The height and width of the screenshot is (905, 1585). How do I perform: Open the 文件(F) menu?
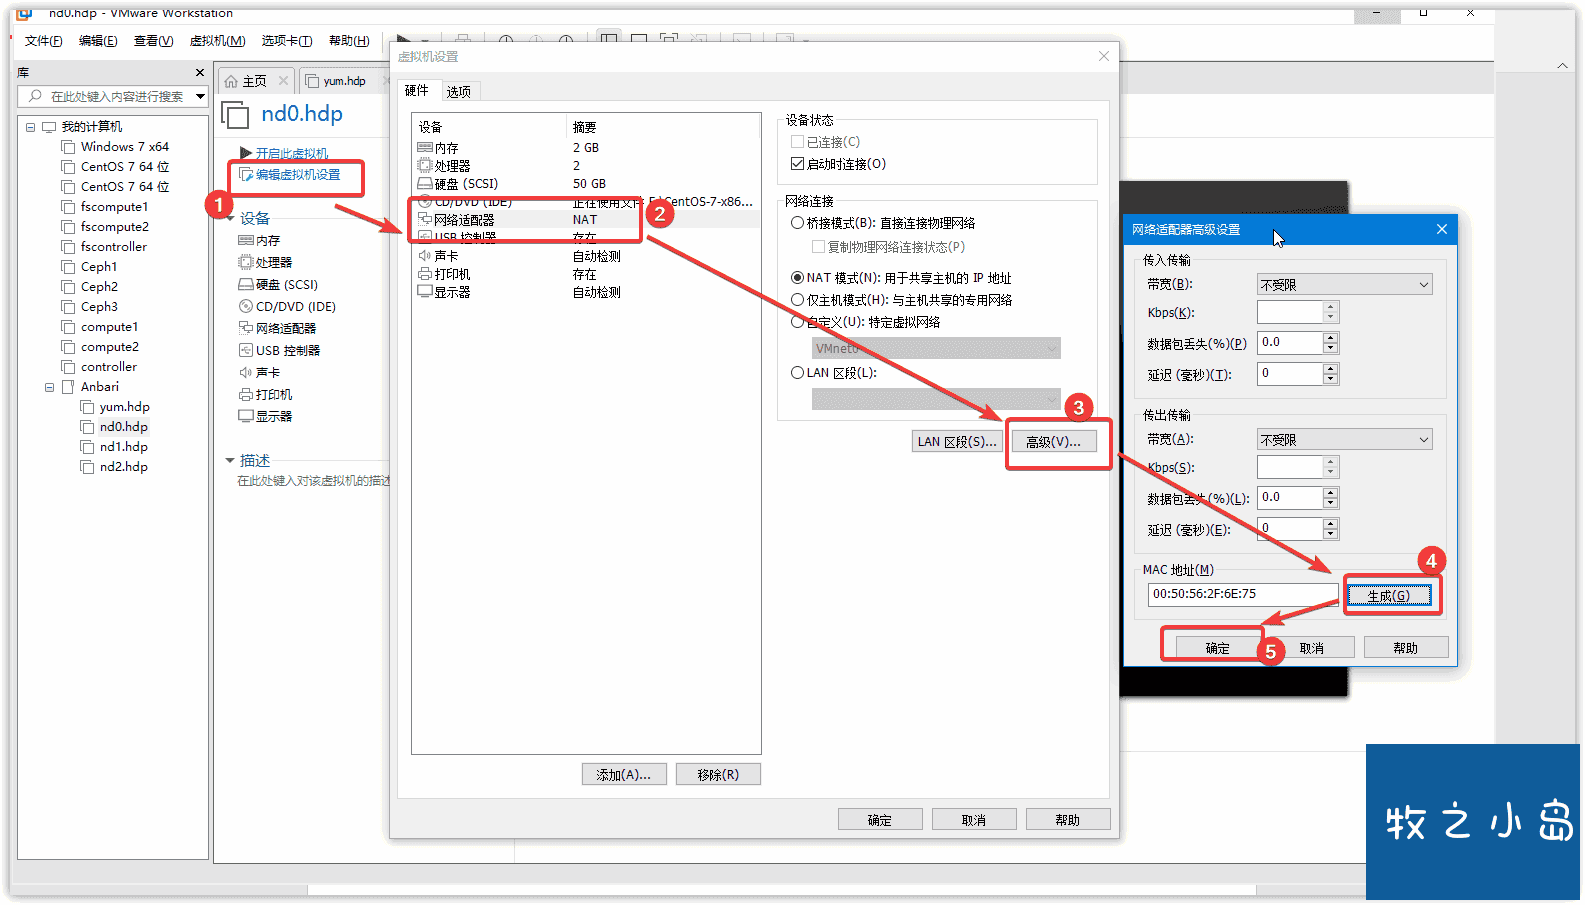click(x=43, y=41)
